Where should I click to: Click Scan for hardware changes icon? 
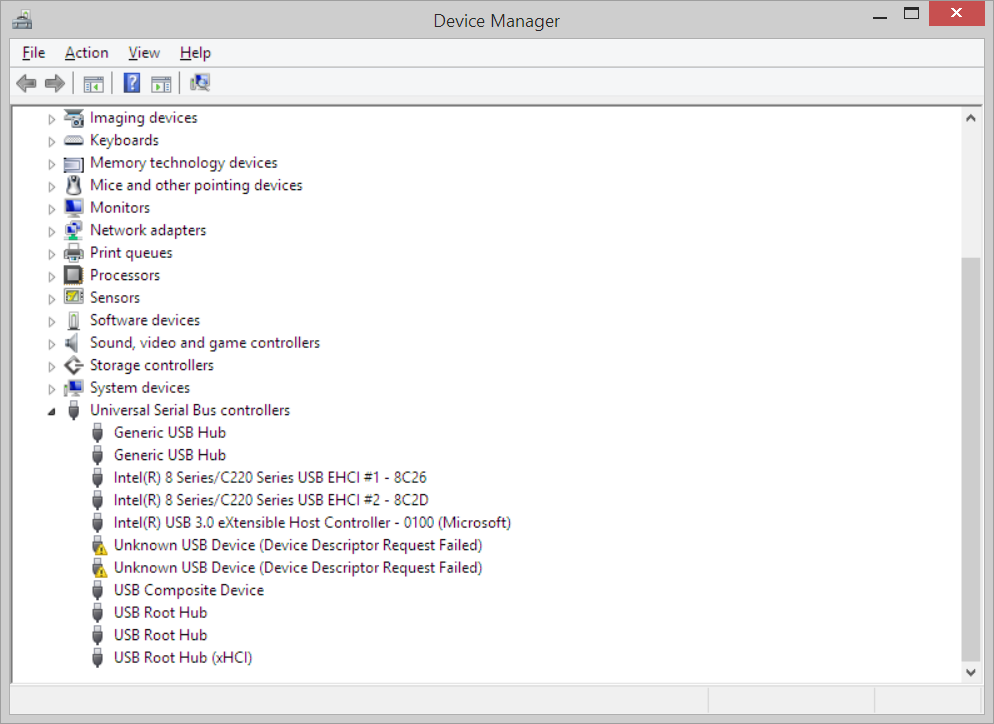[x=200, y=82]
